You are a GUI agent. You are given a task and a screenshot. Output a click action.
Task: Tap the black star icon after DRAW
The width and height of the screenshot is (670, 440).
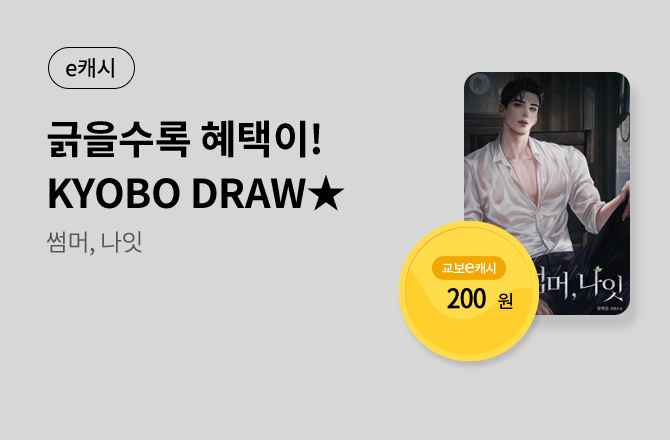pyautogui.click(x=326, y=194)
